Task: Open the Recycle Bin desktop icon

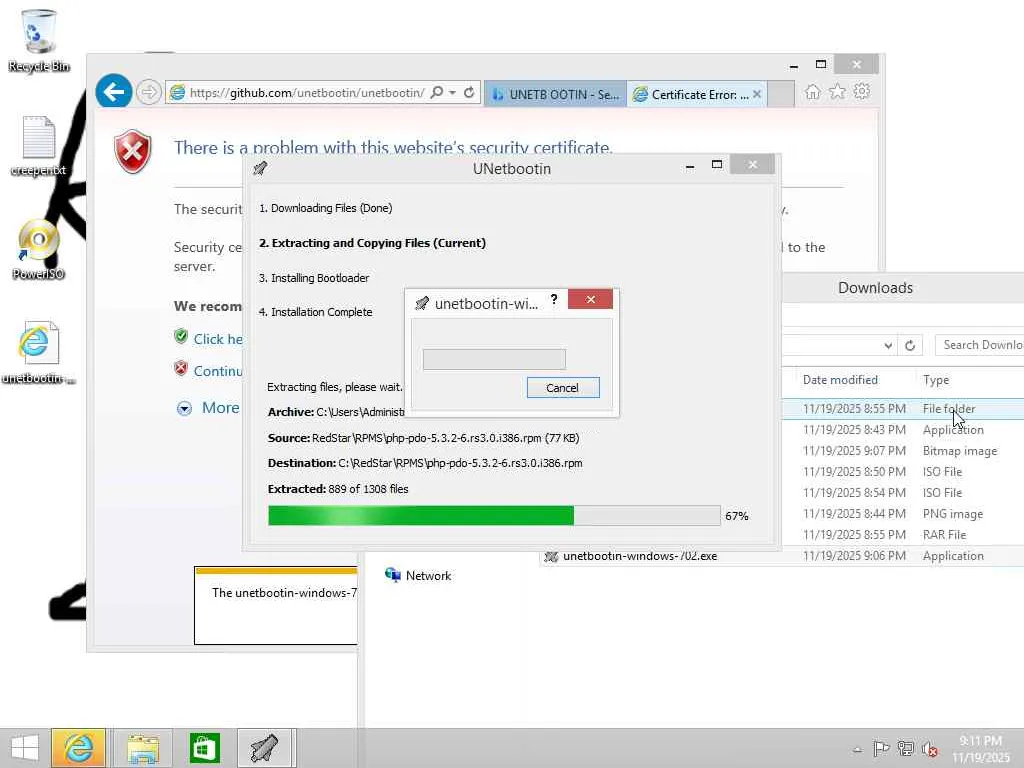Action: click(39, 40)
